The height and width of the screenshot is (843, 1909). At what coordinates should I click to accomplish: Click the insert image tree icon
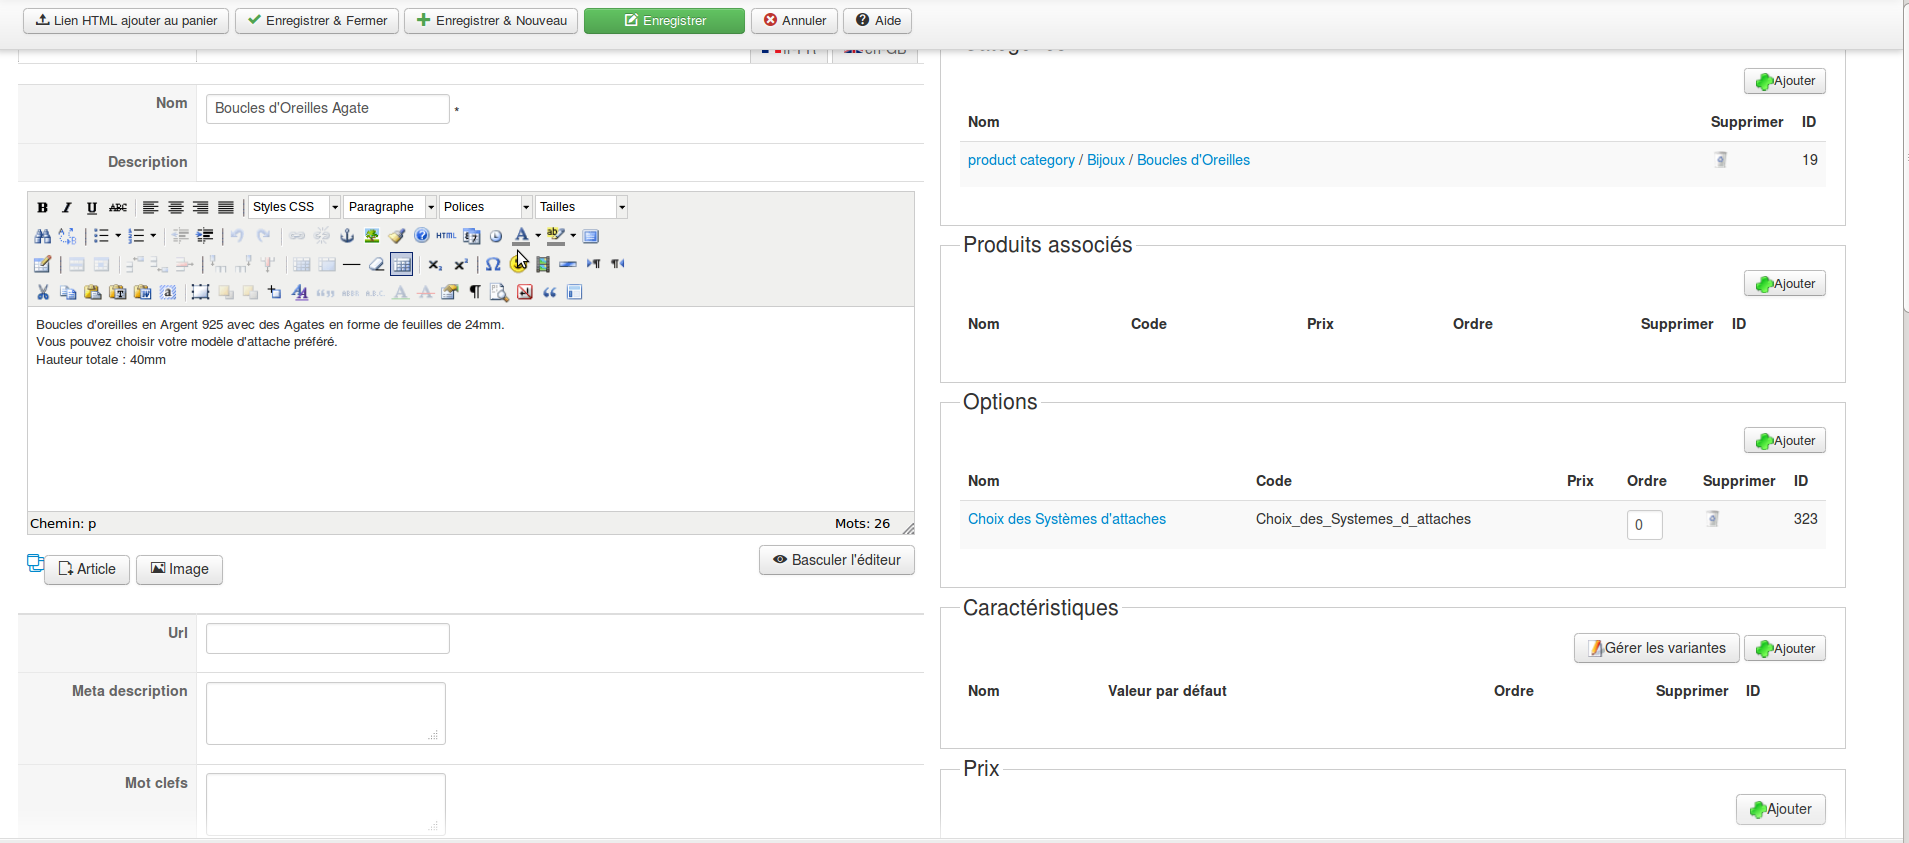pyautogui.click(x=372, y=236)
